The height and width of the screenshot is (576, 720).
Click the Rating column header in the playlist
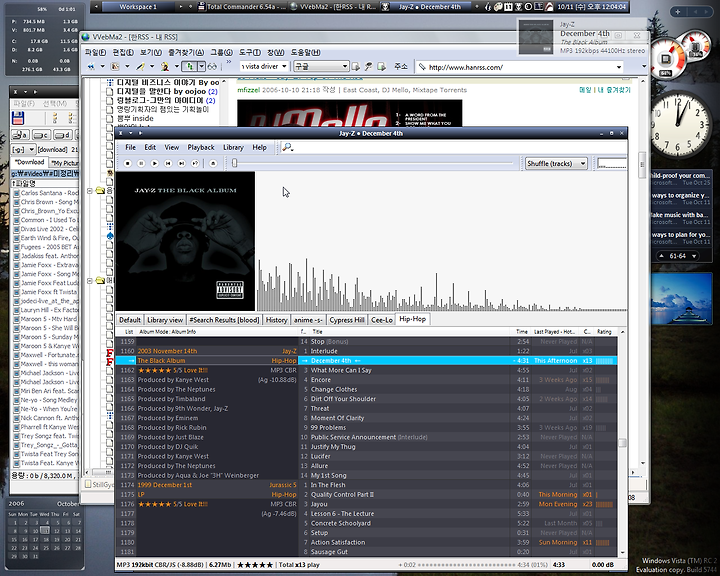pos(604,332)
